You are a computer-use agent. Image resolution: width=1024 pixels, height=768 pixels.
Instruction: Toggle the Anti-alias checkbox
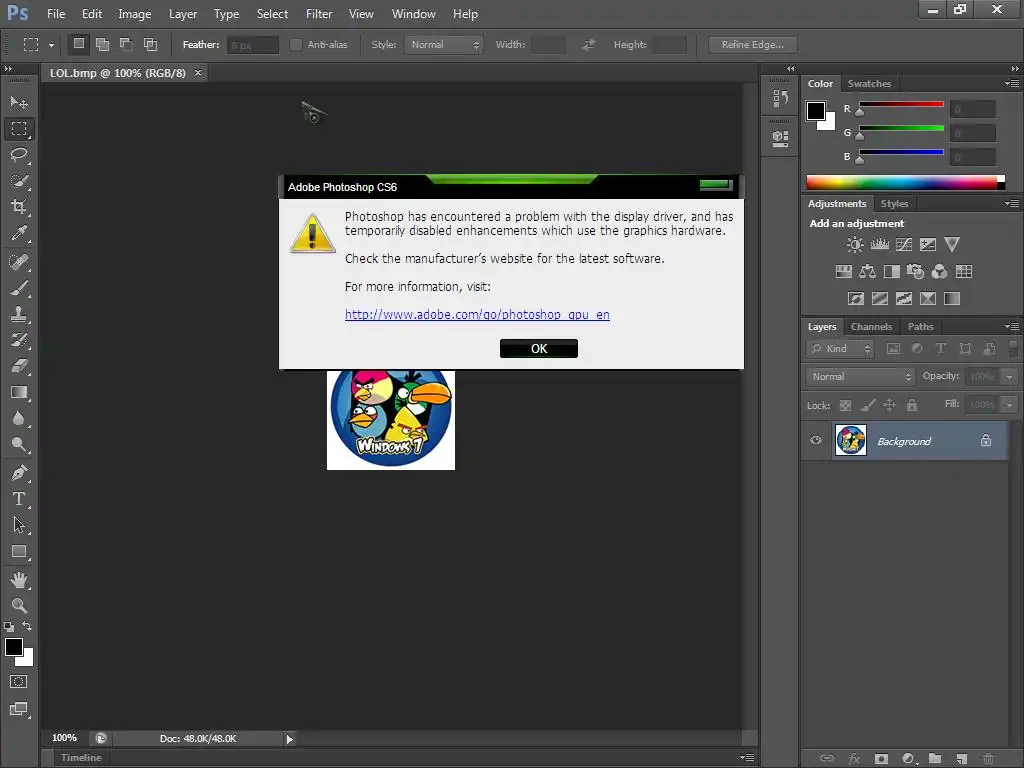(296, 44)
